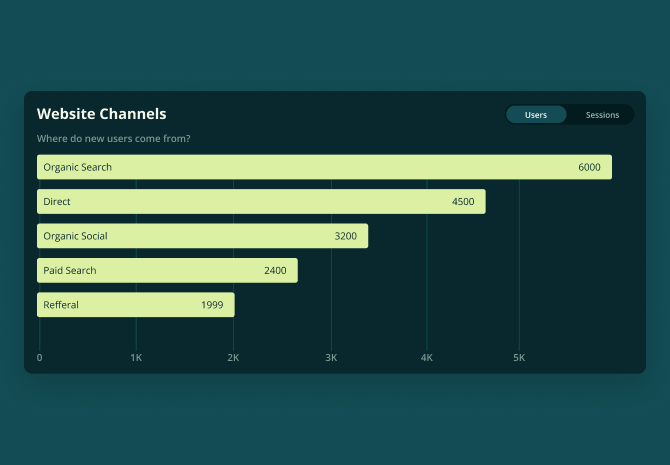This screenshot has height=465, width=670.
Task: Click the 6000 value label
Action: [x=589, y=167]
